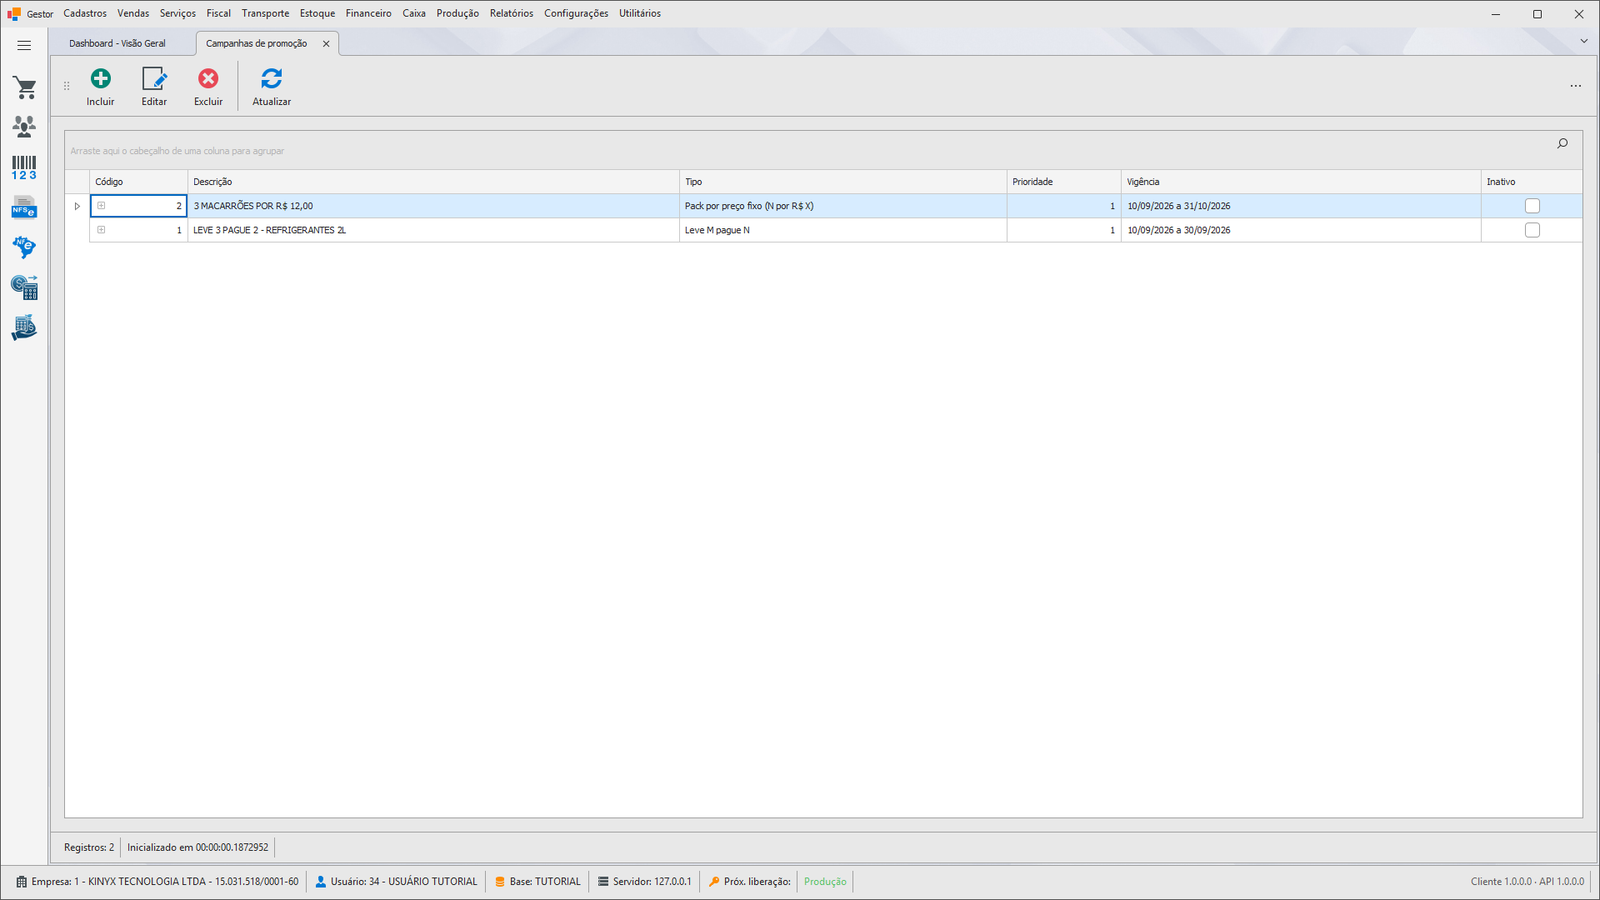This screenshot has height=900, width=1600.
Task: Click the Produção status label
Action: tap(825, 881)
